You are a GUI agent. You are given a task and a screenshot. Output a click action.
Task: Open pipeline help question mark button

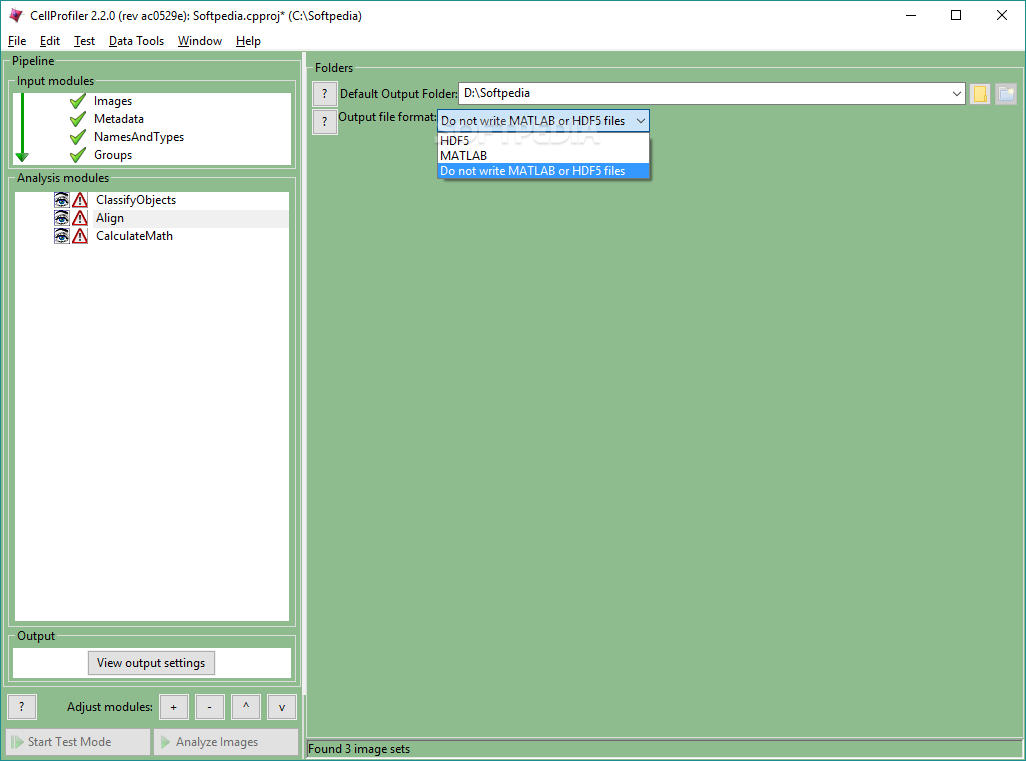pos(22,707)
